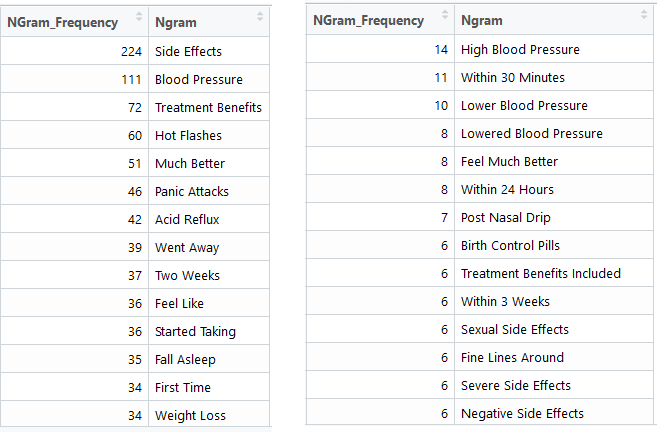Click the Birth Control Pills entry
This screenshot has height=432, width=657.
click(x=510, y=245)
